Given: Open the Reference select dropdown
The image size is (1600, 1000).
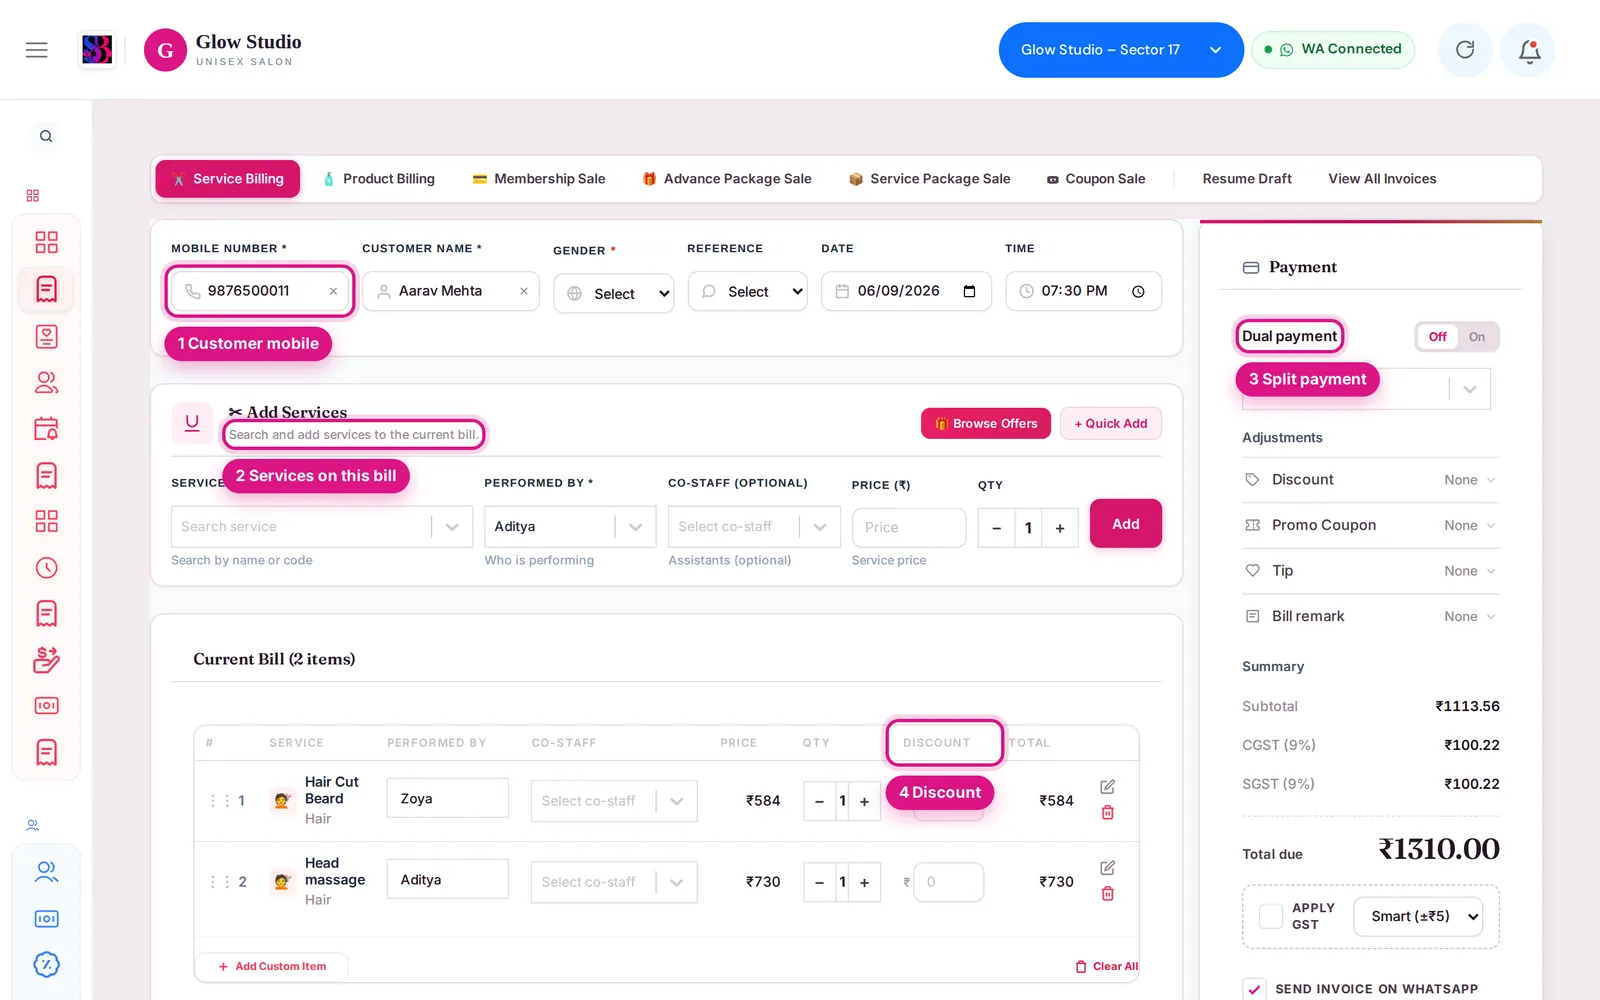Looking at the screenshot, I should (x=747, y=291).
